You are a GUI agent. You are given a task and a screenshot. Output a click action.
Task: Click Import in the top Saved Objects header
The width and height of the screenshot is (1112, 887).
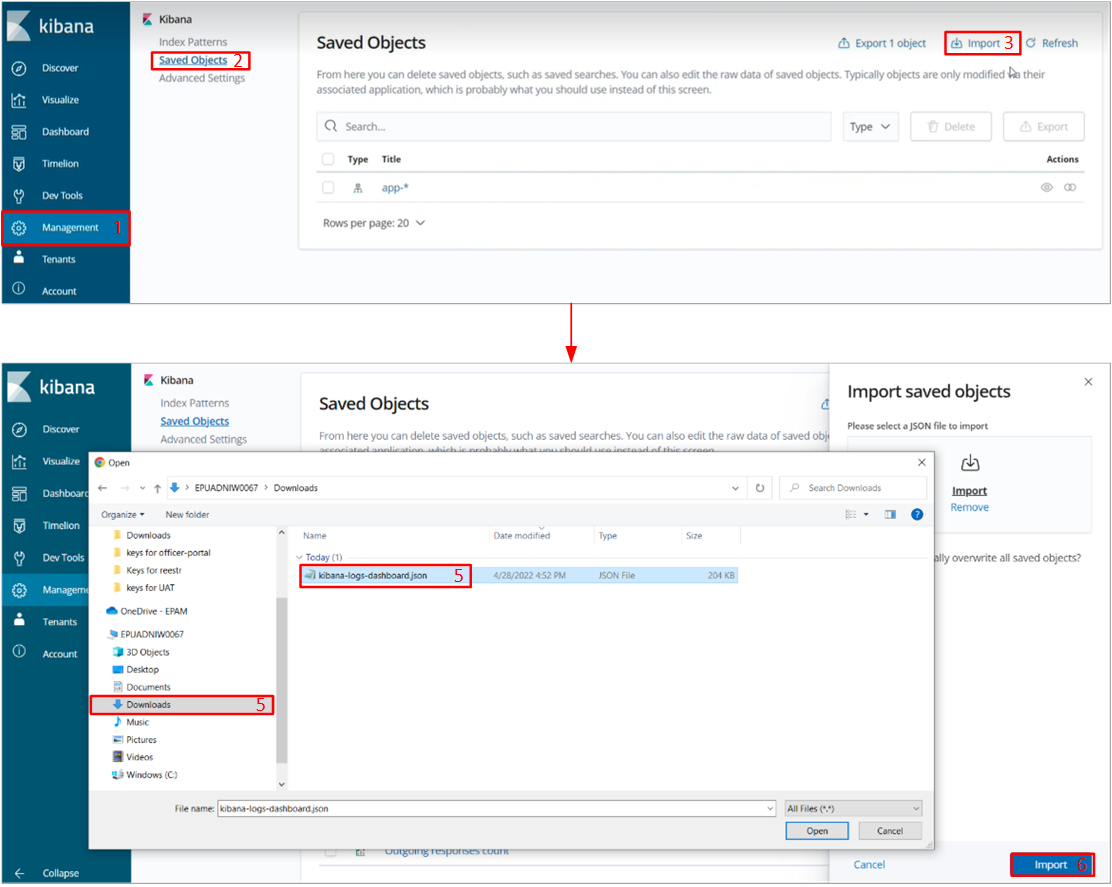coord(975,43)
